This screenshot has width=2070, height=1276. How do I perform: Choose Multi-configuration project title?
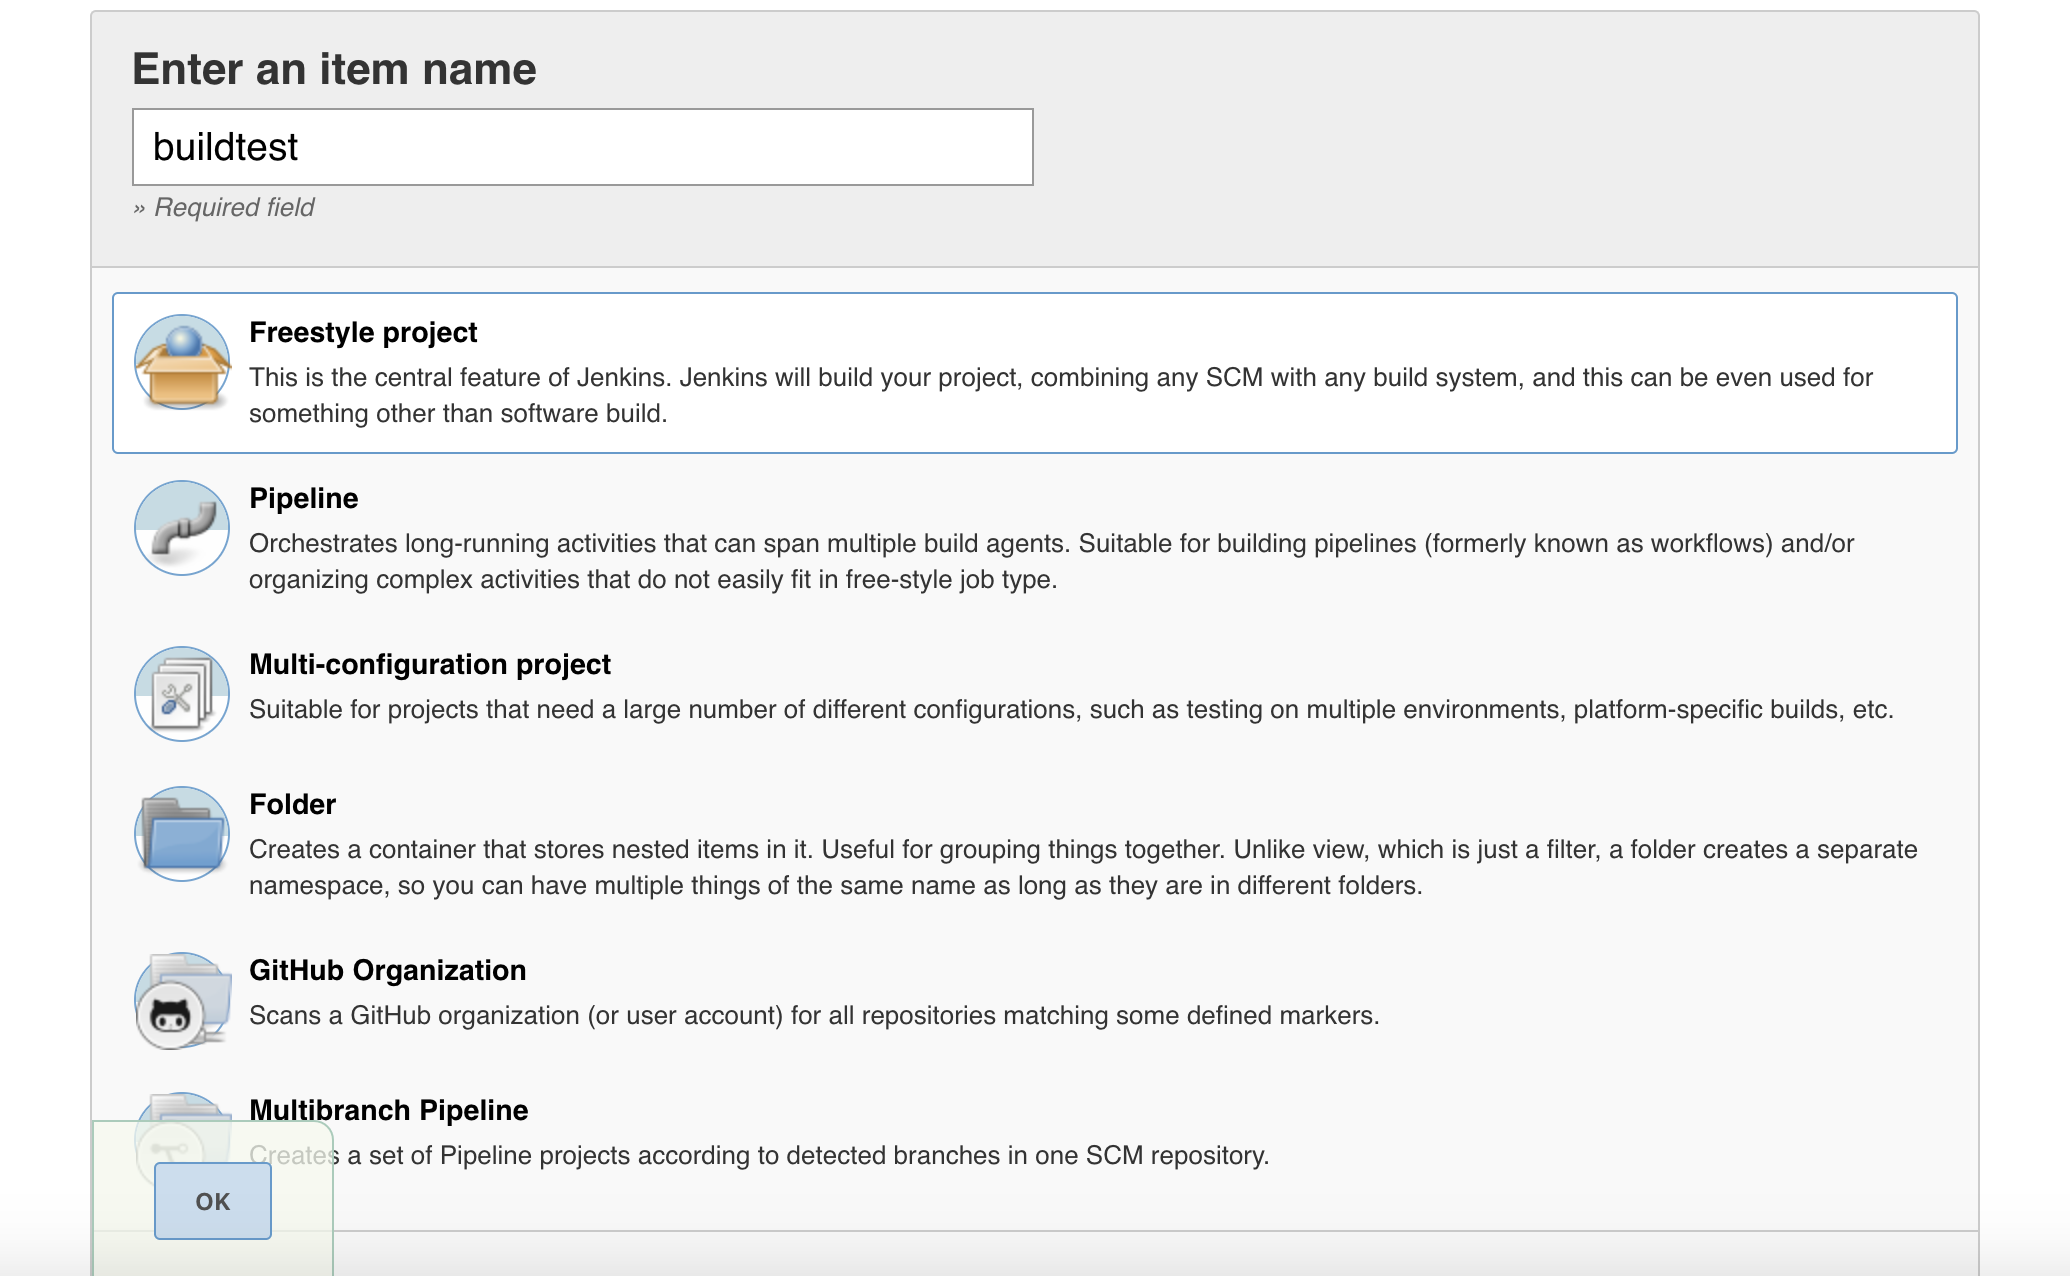[x=430, y=664]
